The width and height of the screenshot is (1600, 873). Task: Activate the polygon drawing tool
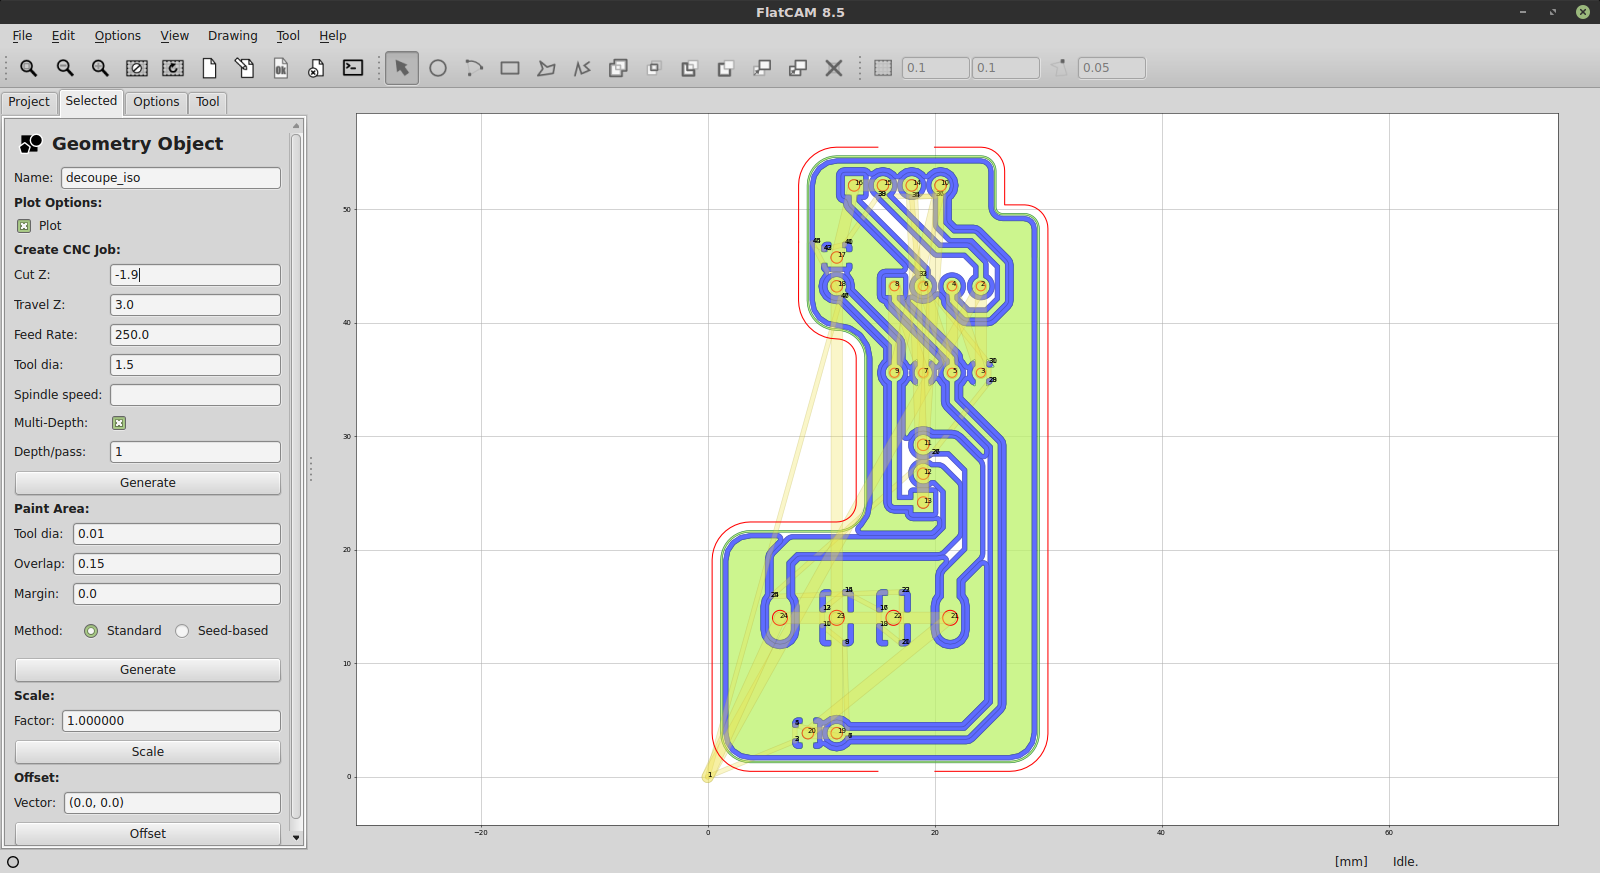[546, 68]
